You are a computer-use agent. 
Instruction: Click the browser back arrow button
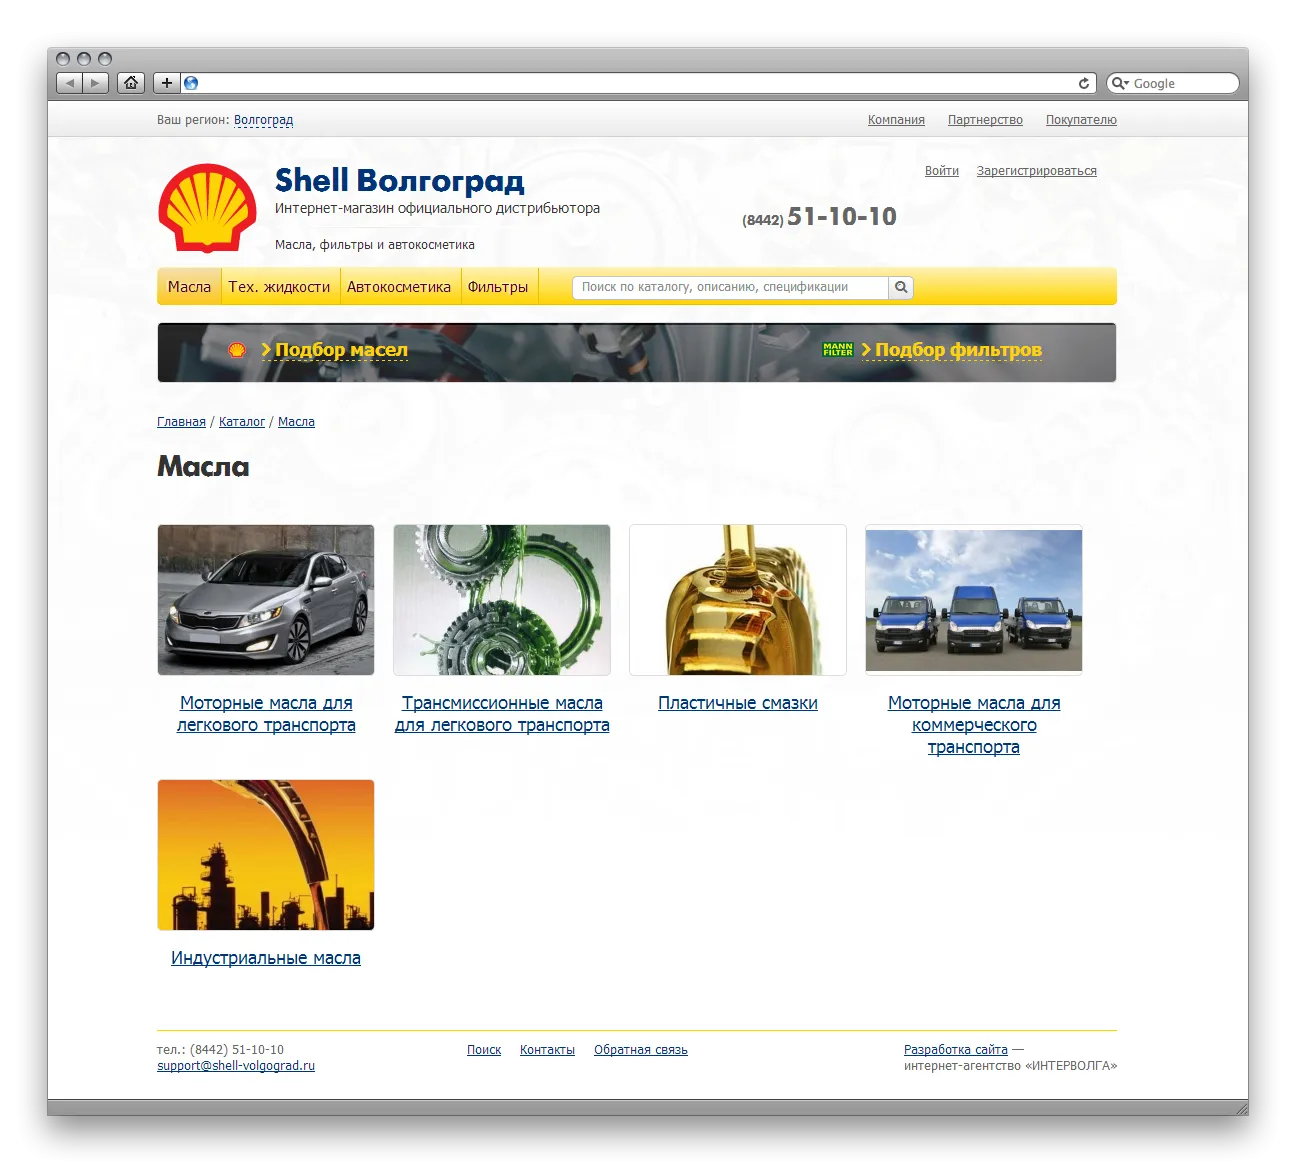[x=69, y=83]
